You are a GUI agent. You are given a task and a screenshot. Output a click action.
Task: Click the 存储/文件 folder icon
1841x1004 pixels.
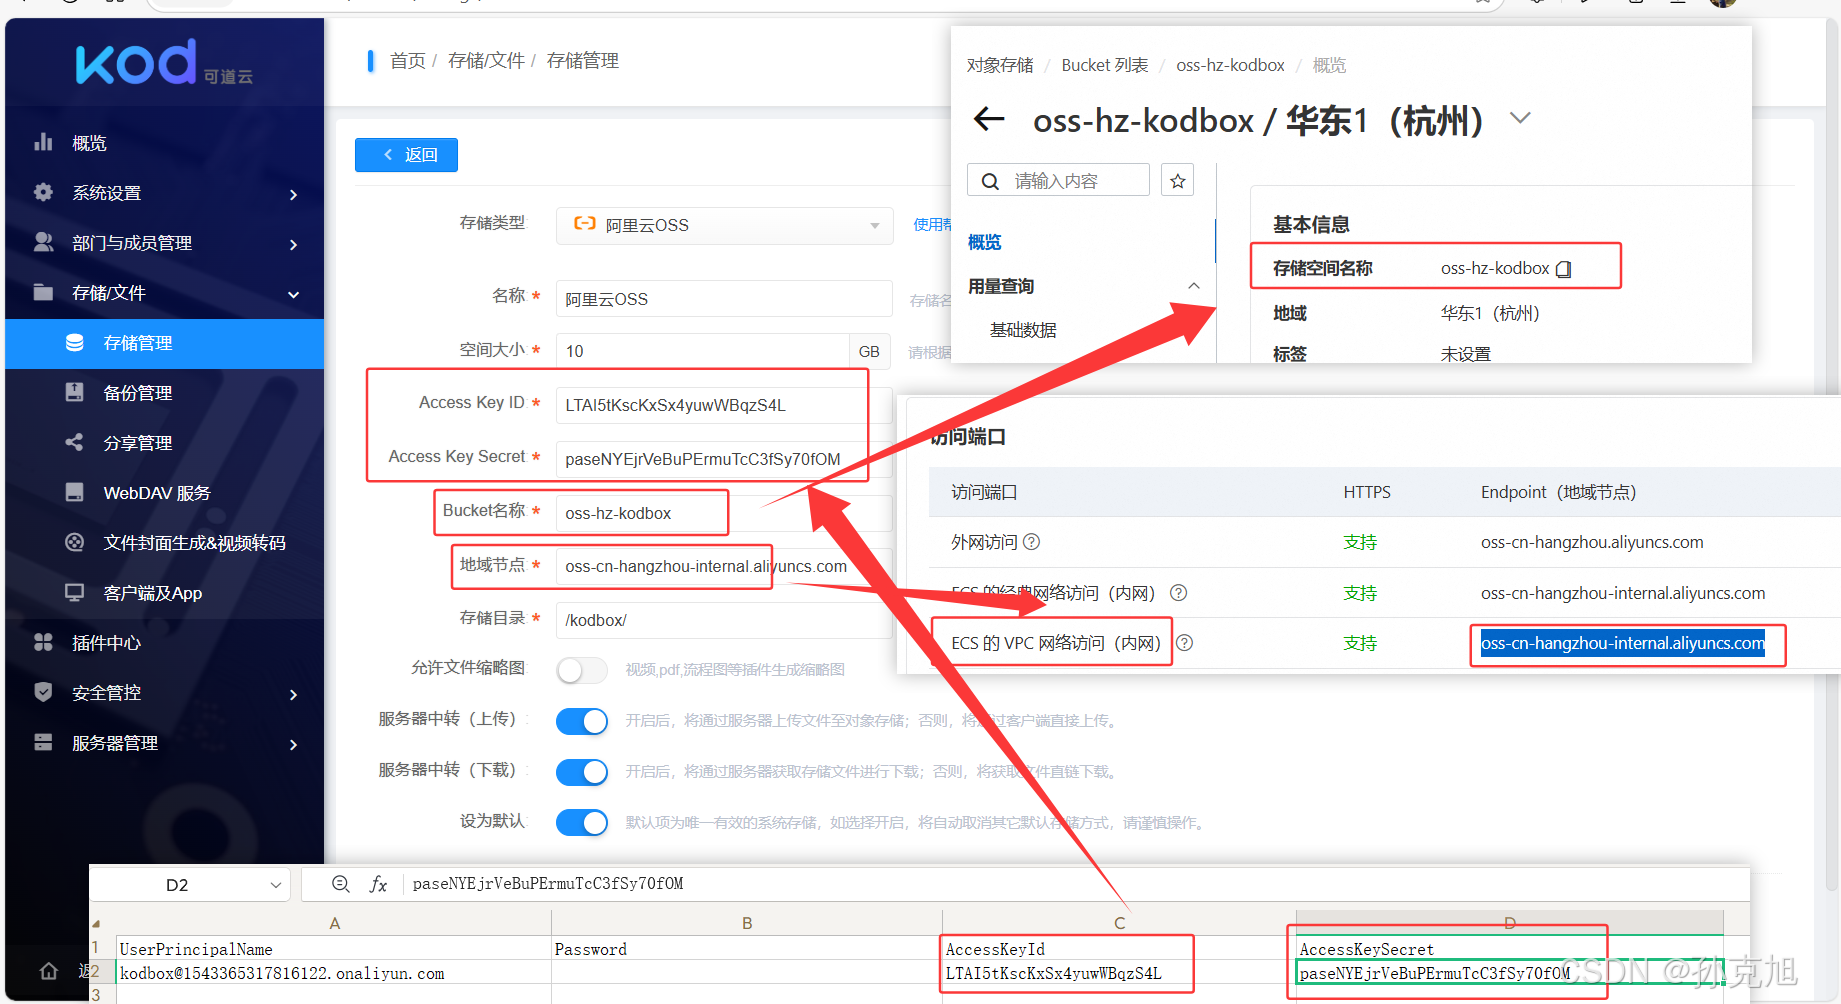[x=43, y=292]
